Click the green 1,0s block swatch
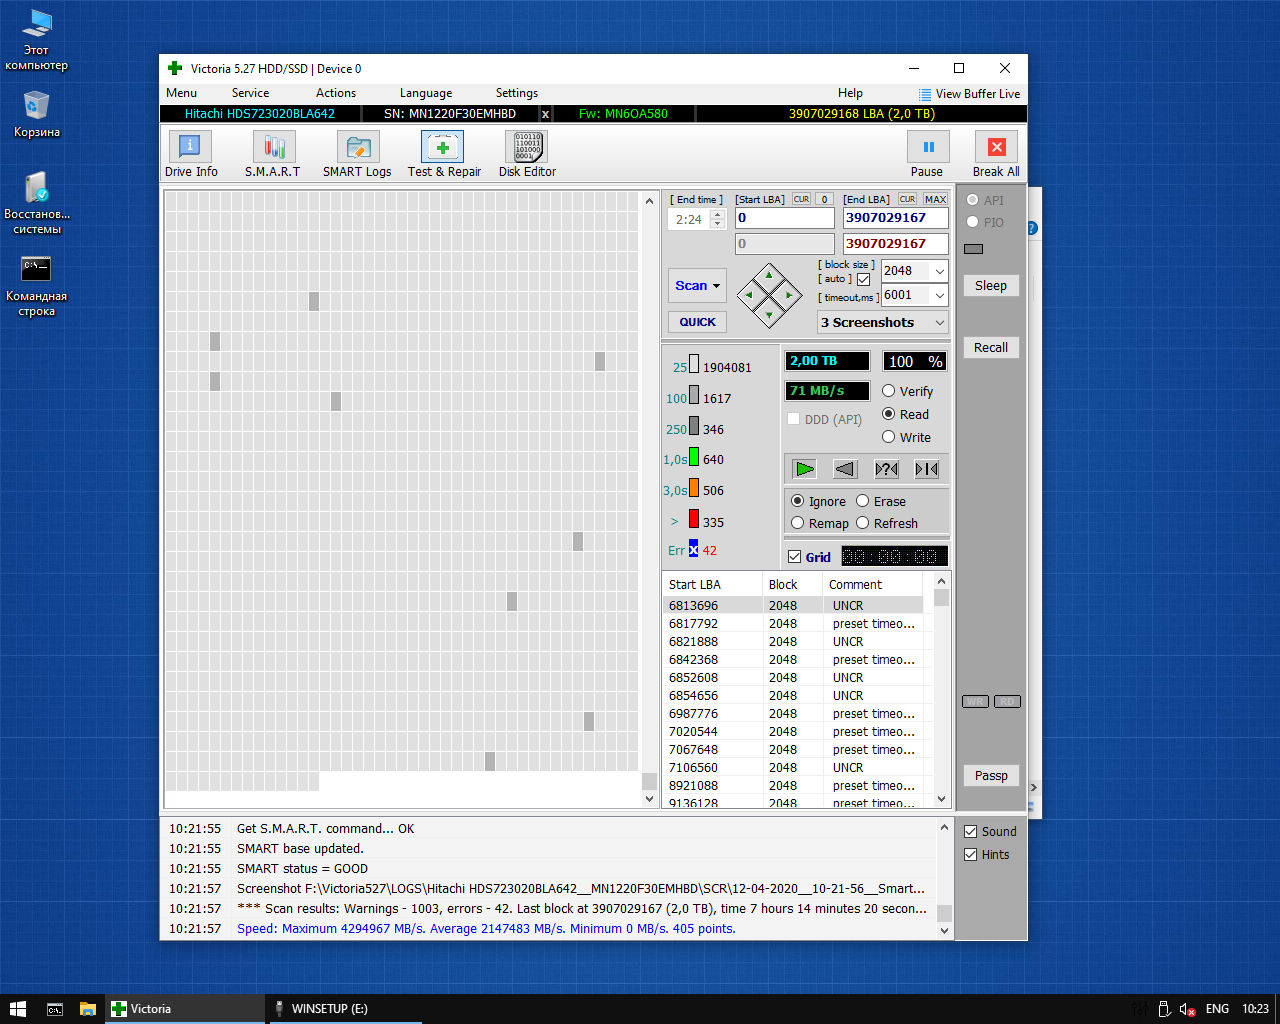This screenshot has height=1024, width=1280. pos(693,457)
